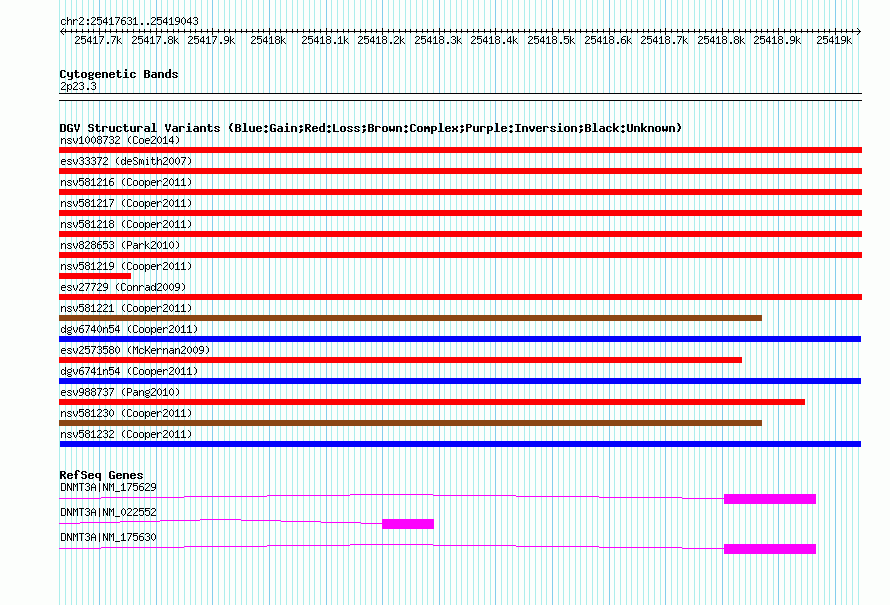Click the nsv581219 (Cooper2011) label
Screen dimensions: 890x605
(x=126, y=266)
